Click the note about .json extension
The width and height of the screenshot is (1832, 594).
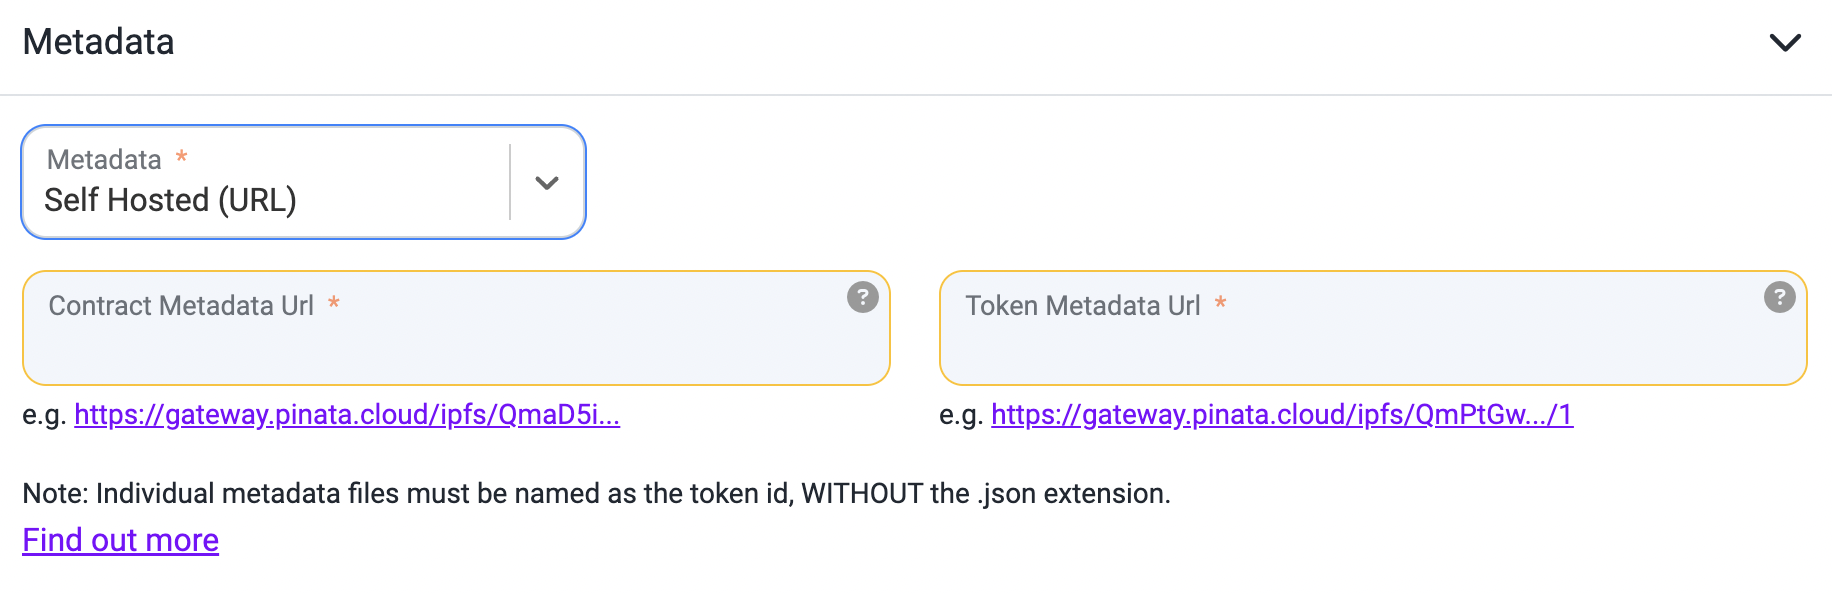[596, 493]
